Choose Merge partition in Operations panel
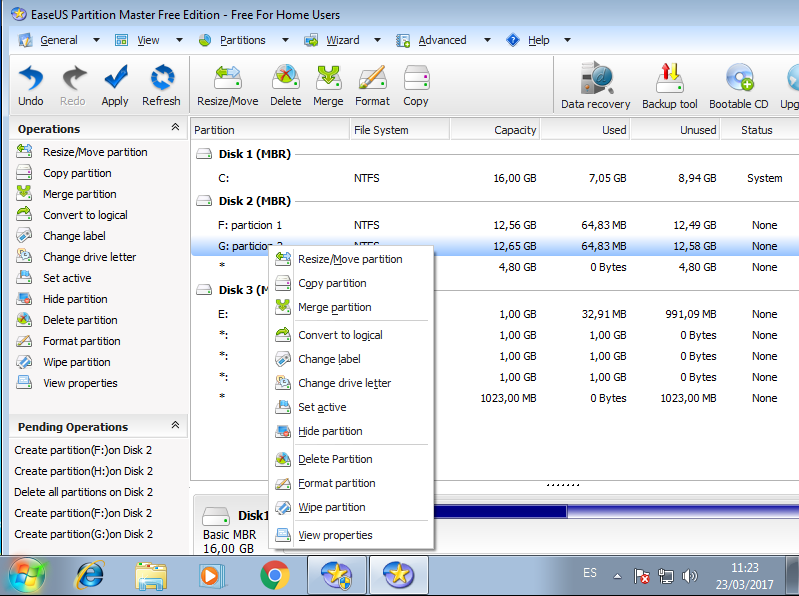Image resolution: width=799 pixels, height=596 pixels. click(x=66, y=194)
